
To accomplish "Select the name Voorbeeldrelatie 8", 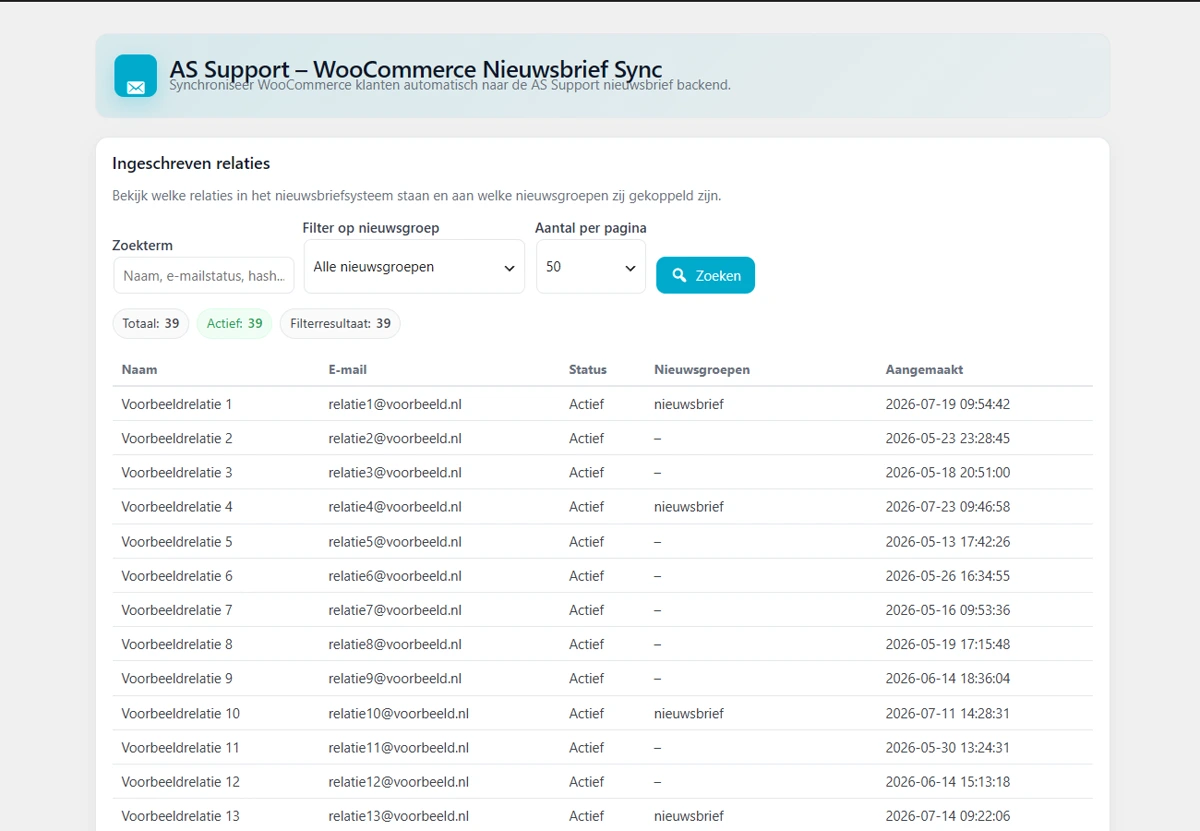I will (x=177, y=644).
